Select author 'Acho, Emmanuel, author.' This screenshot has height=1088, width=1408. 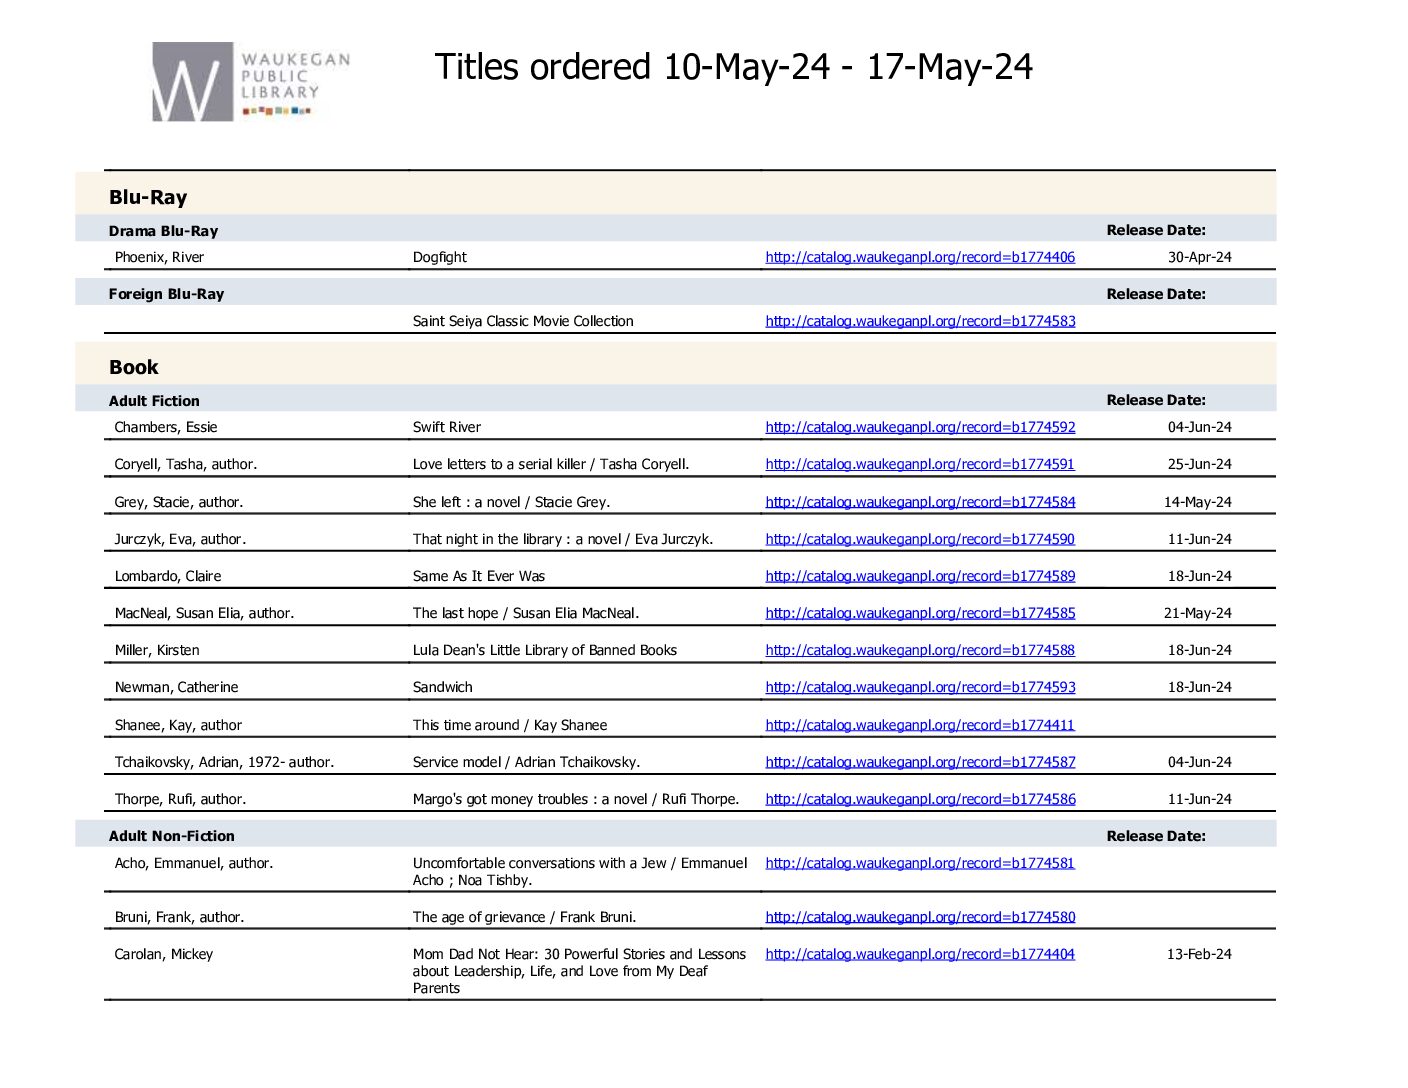click(193, 863)
